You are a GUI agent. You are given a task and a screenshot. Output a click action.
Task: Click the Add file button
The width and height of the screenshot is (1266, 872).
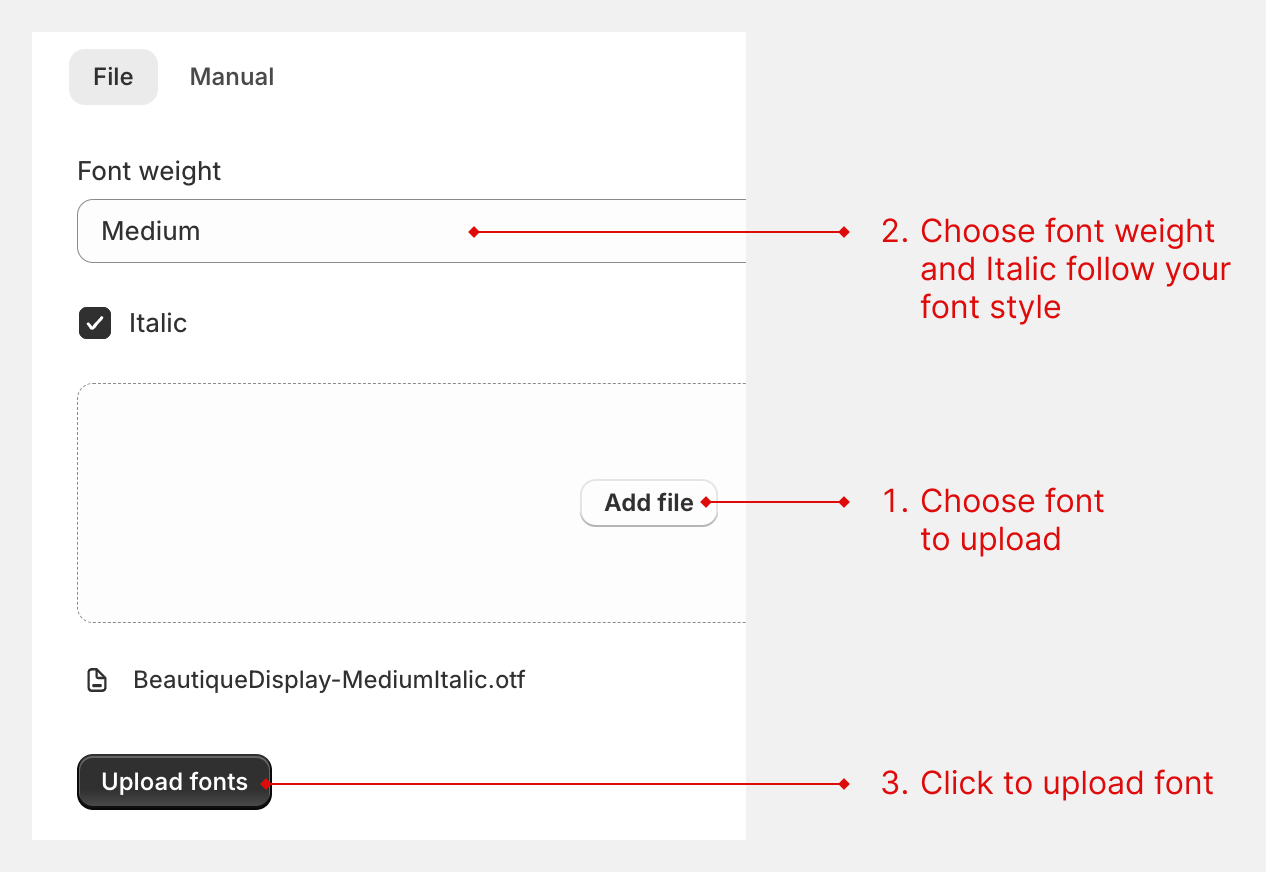pos(648,503)
